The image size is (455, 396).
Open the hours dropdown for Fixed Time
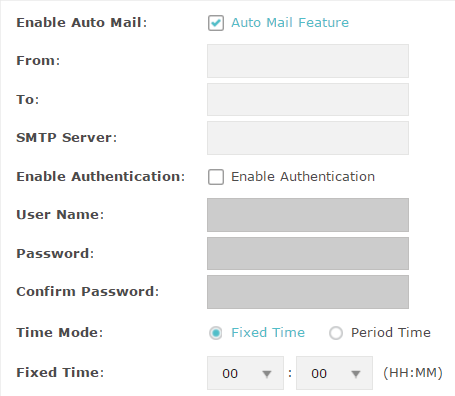point(245,373)
